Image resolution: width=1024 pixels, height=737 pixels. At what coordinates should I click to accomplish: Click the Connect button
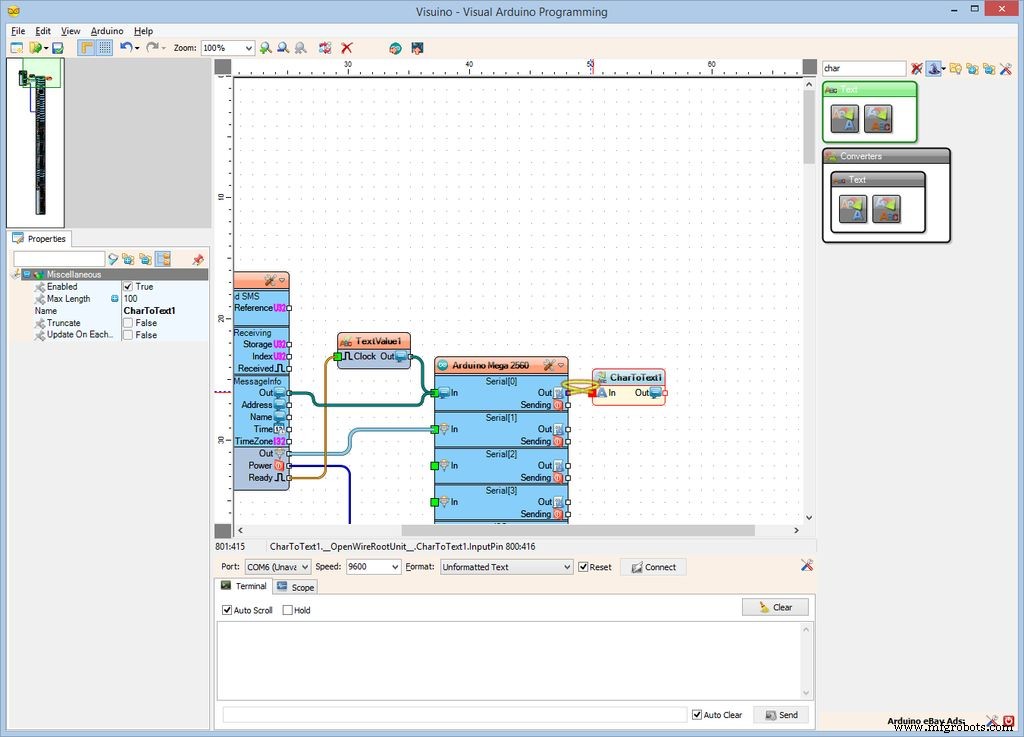tap(652, 567)
